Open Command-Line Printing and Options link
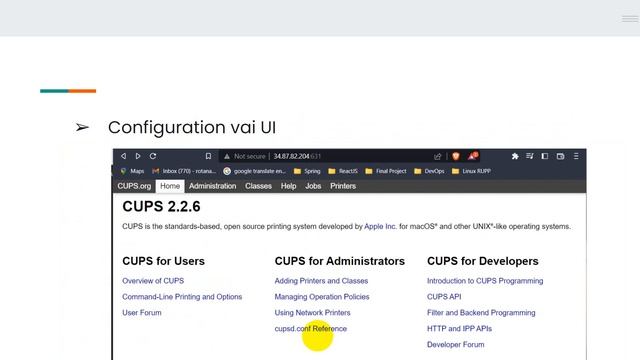Viewport: 640px width, 360px height. point(182,297)
